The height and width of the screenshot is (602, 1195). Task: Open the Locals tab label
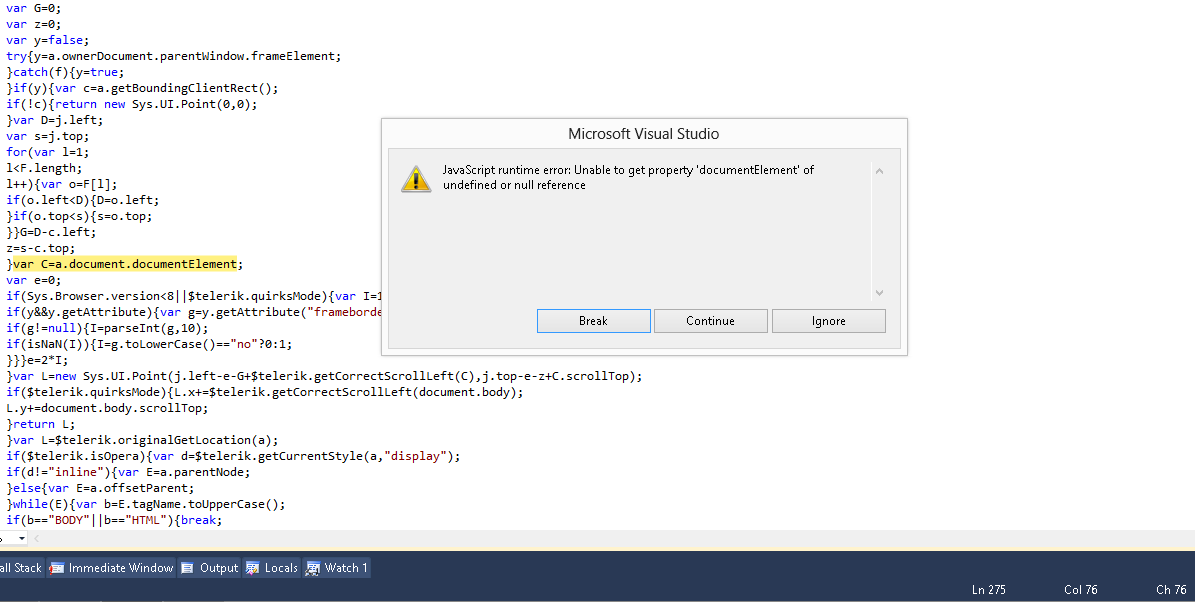281,568
